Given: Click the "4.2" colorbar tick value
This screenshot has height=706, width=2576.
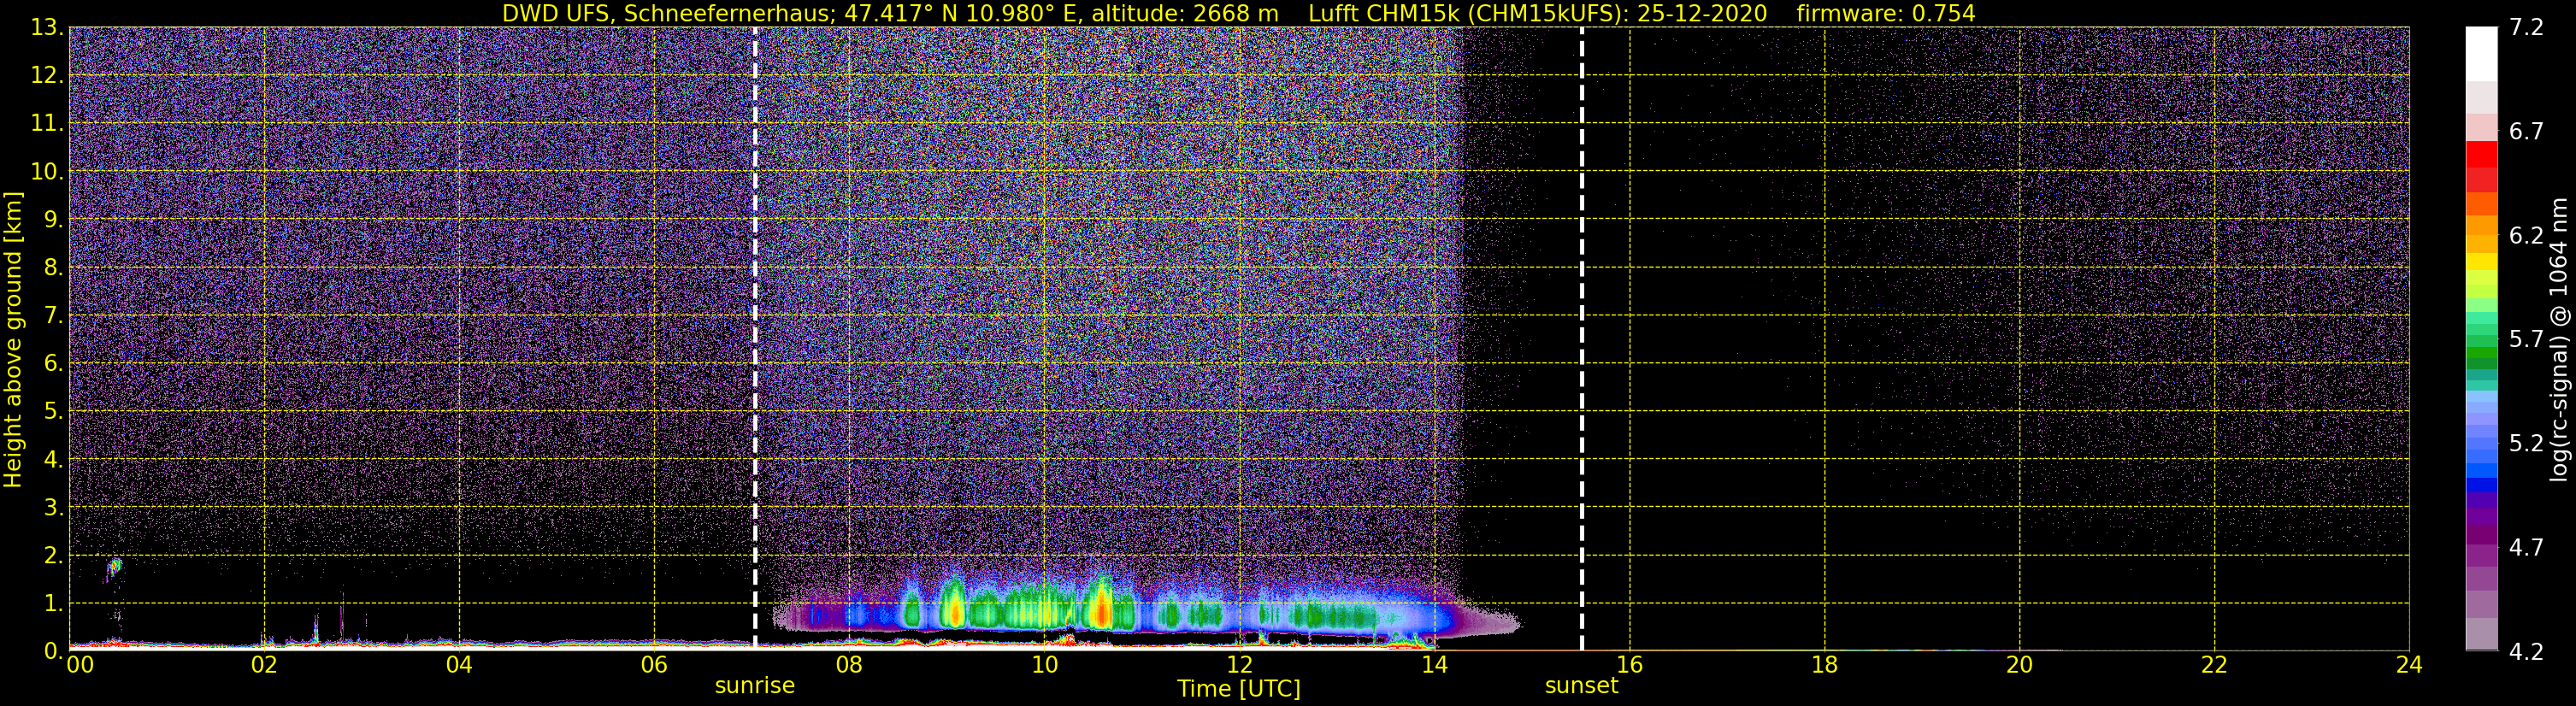Looking at the screenshot, I should click(x=2526, y=651).
